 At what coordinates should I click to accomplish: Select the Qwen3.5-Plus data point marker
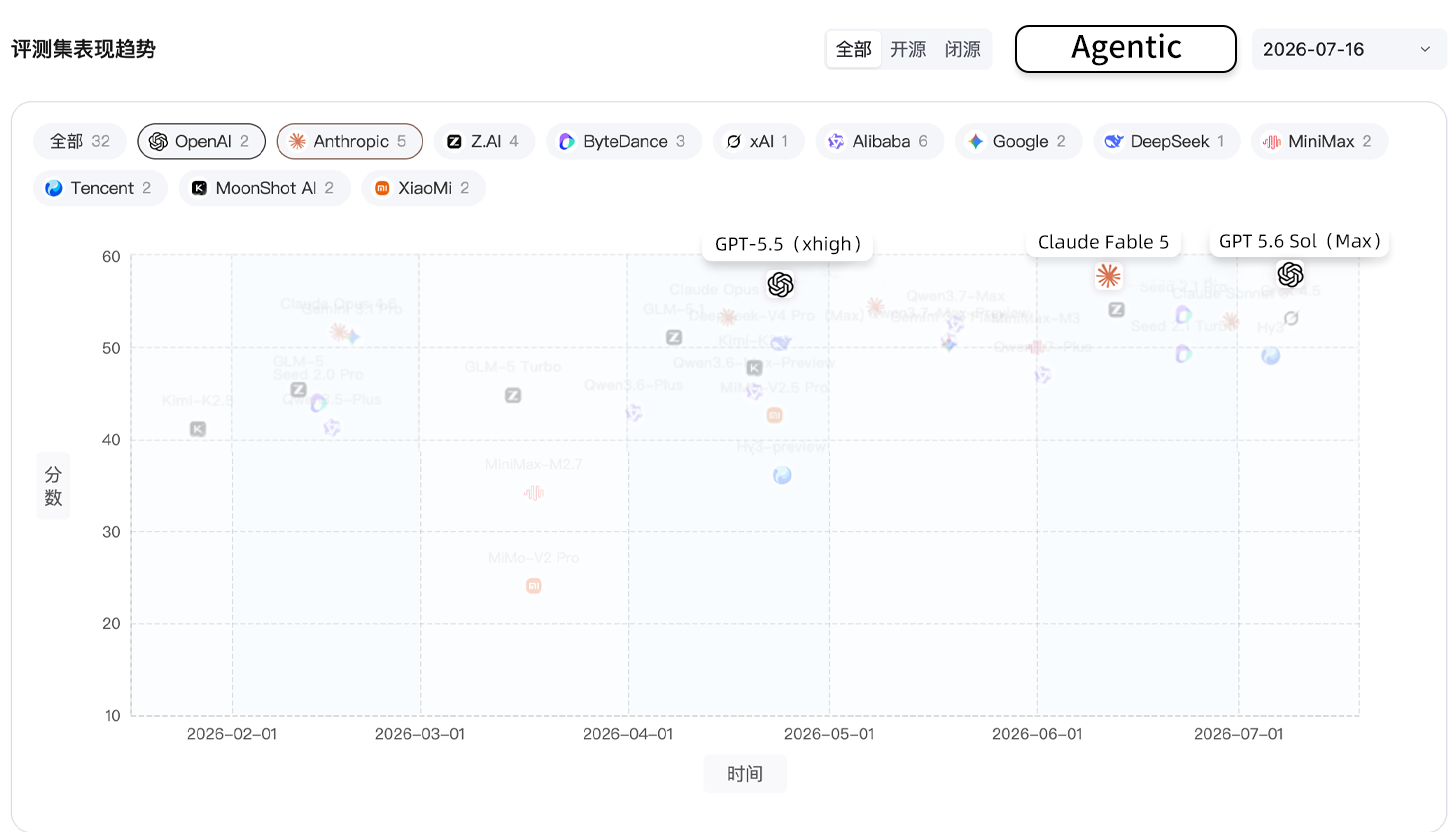332,427
